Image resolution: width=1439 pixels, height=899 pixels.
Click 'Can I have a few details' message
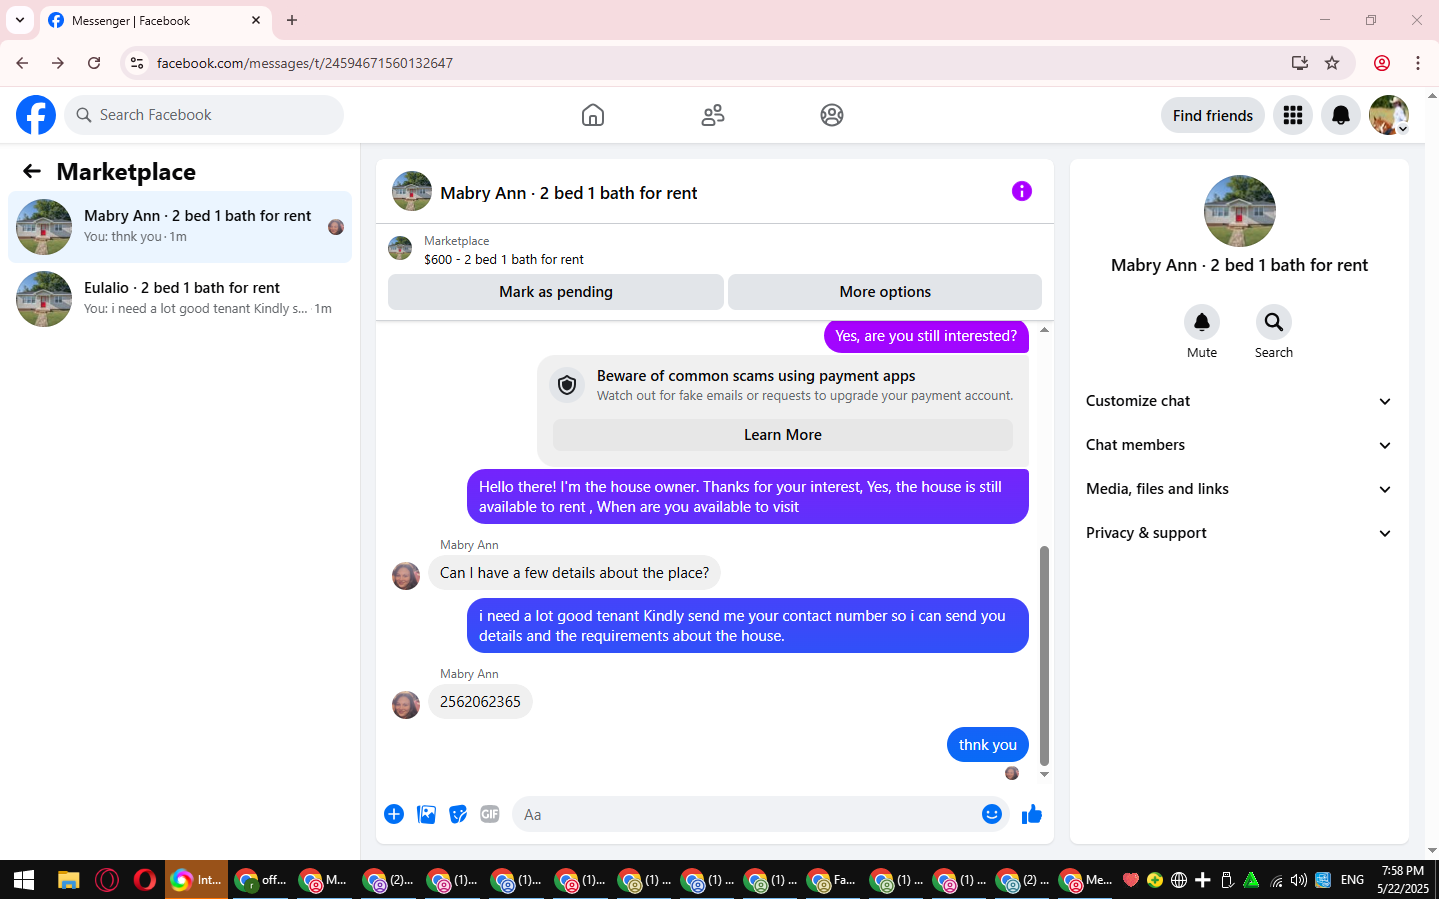coord(574,573)
